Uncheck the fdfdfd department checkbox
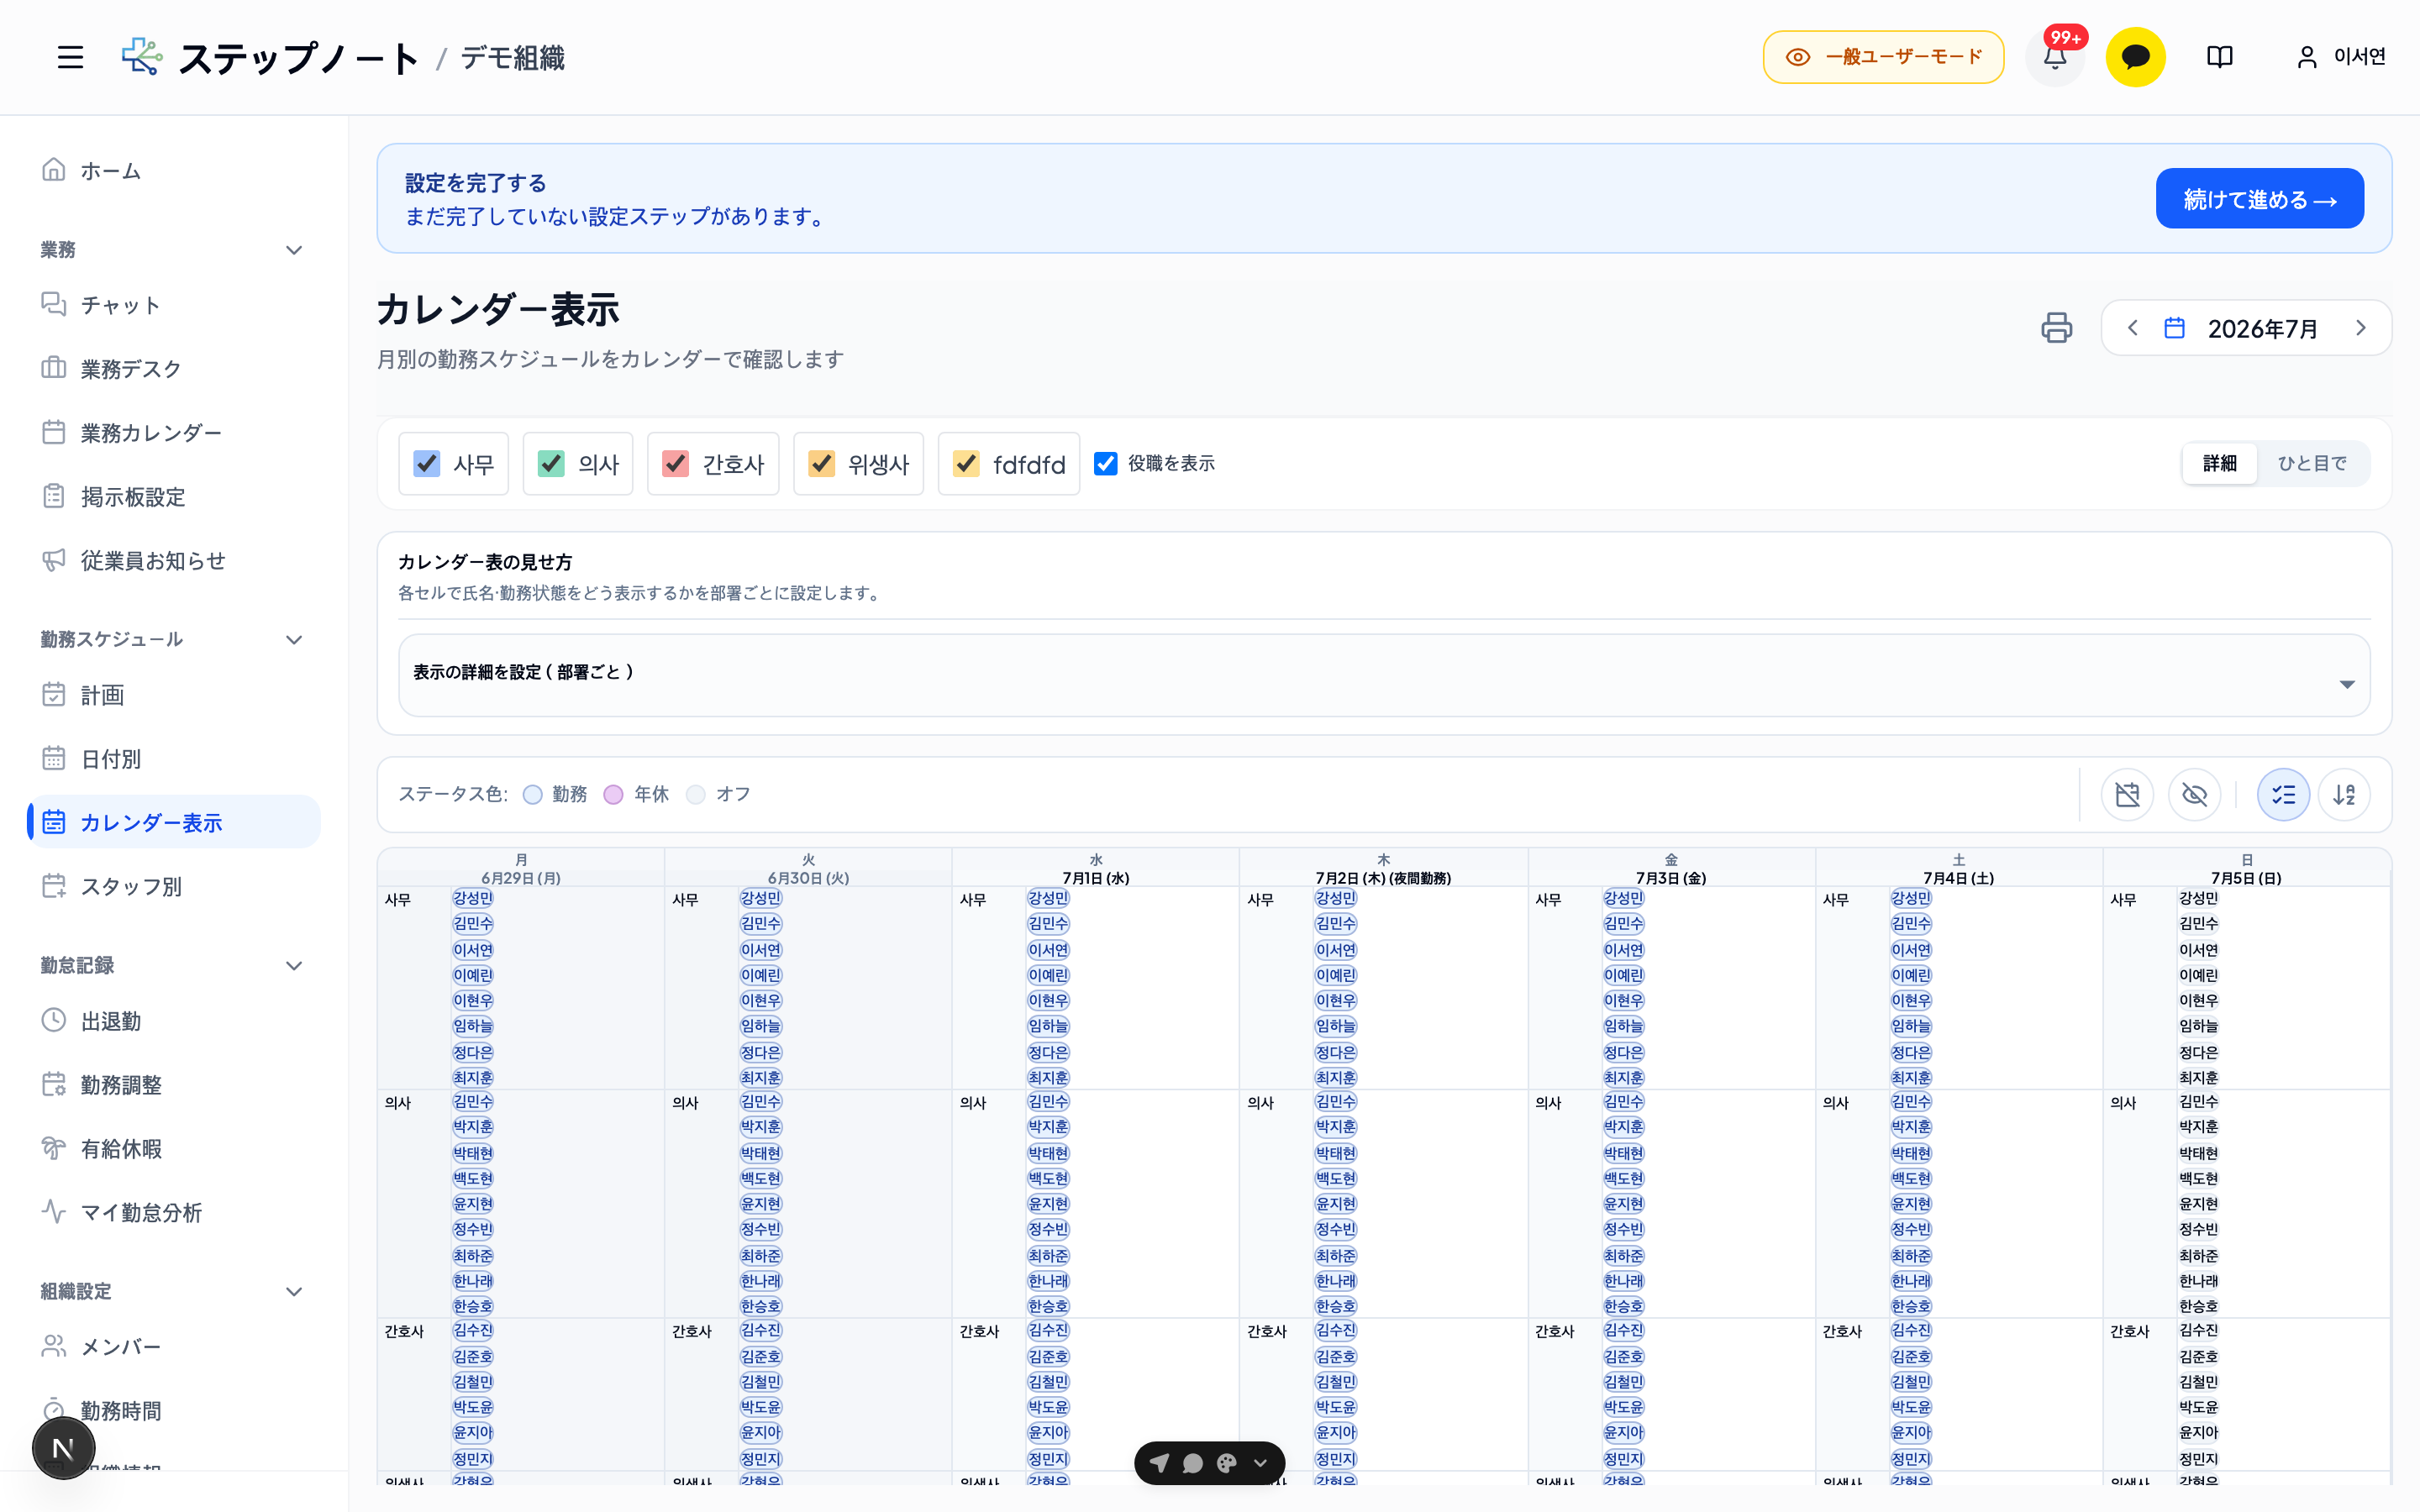This screenshot has width=2420, height=1512. point(966,464)
